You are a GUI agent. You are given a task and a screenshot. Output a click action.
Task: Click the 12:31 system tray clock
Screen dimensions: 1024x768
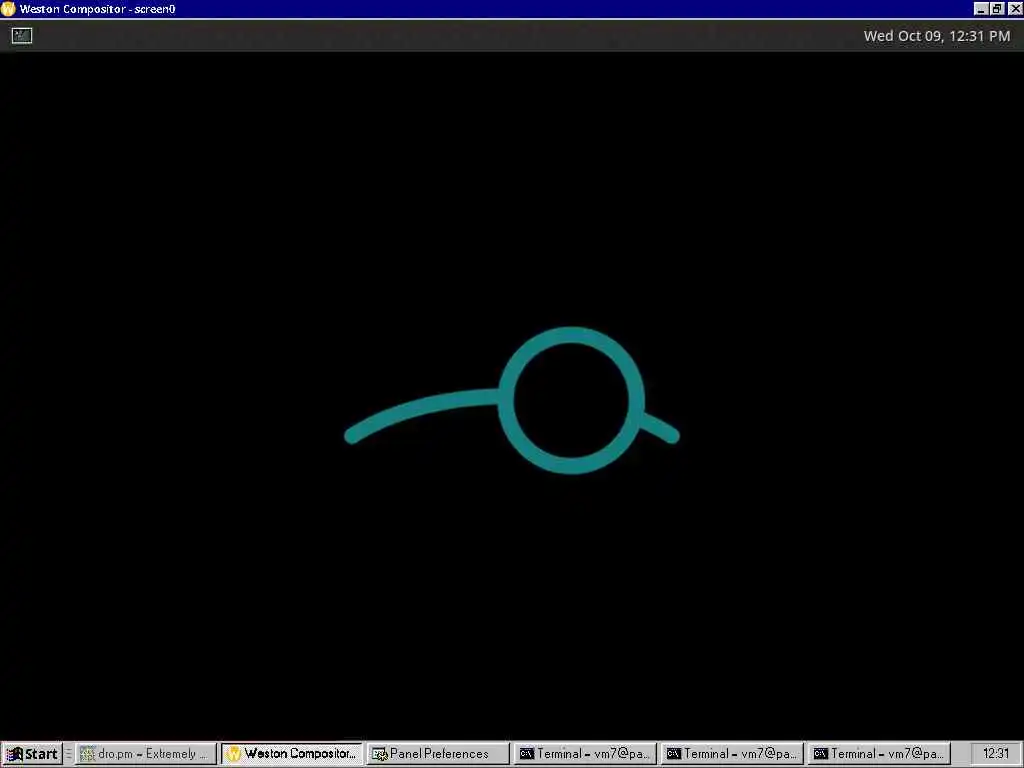[995, 754]
